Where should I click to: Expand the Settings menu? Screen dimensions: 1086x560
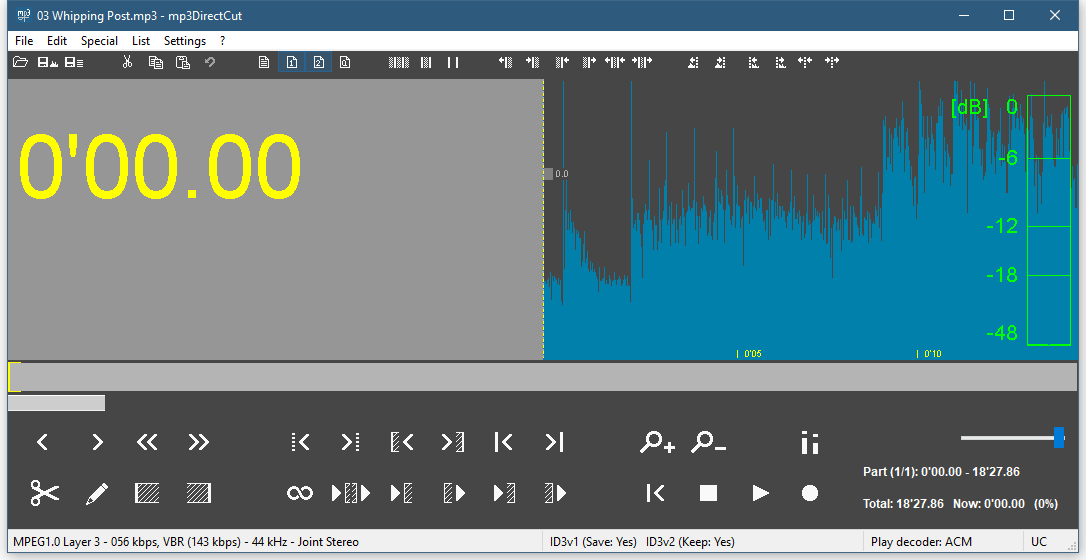(x=185, y=41)
